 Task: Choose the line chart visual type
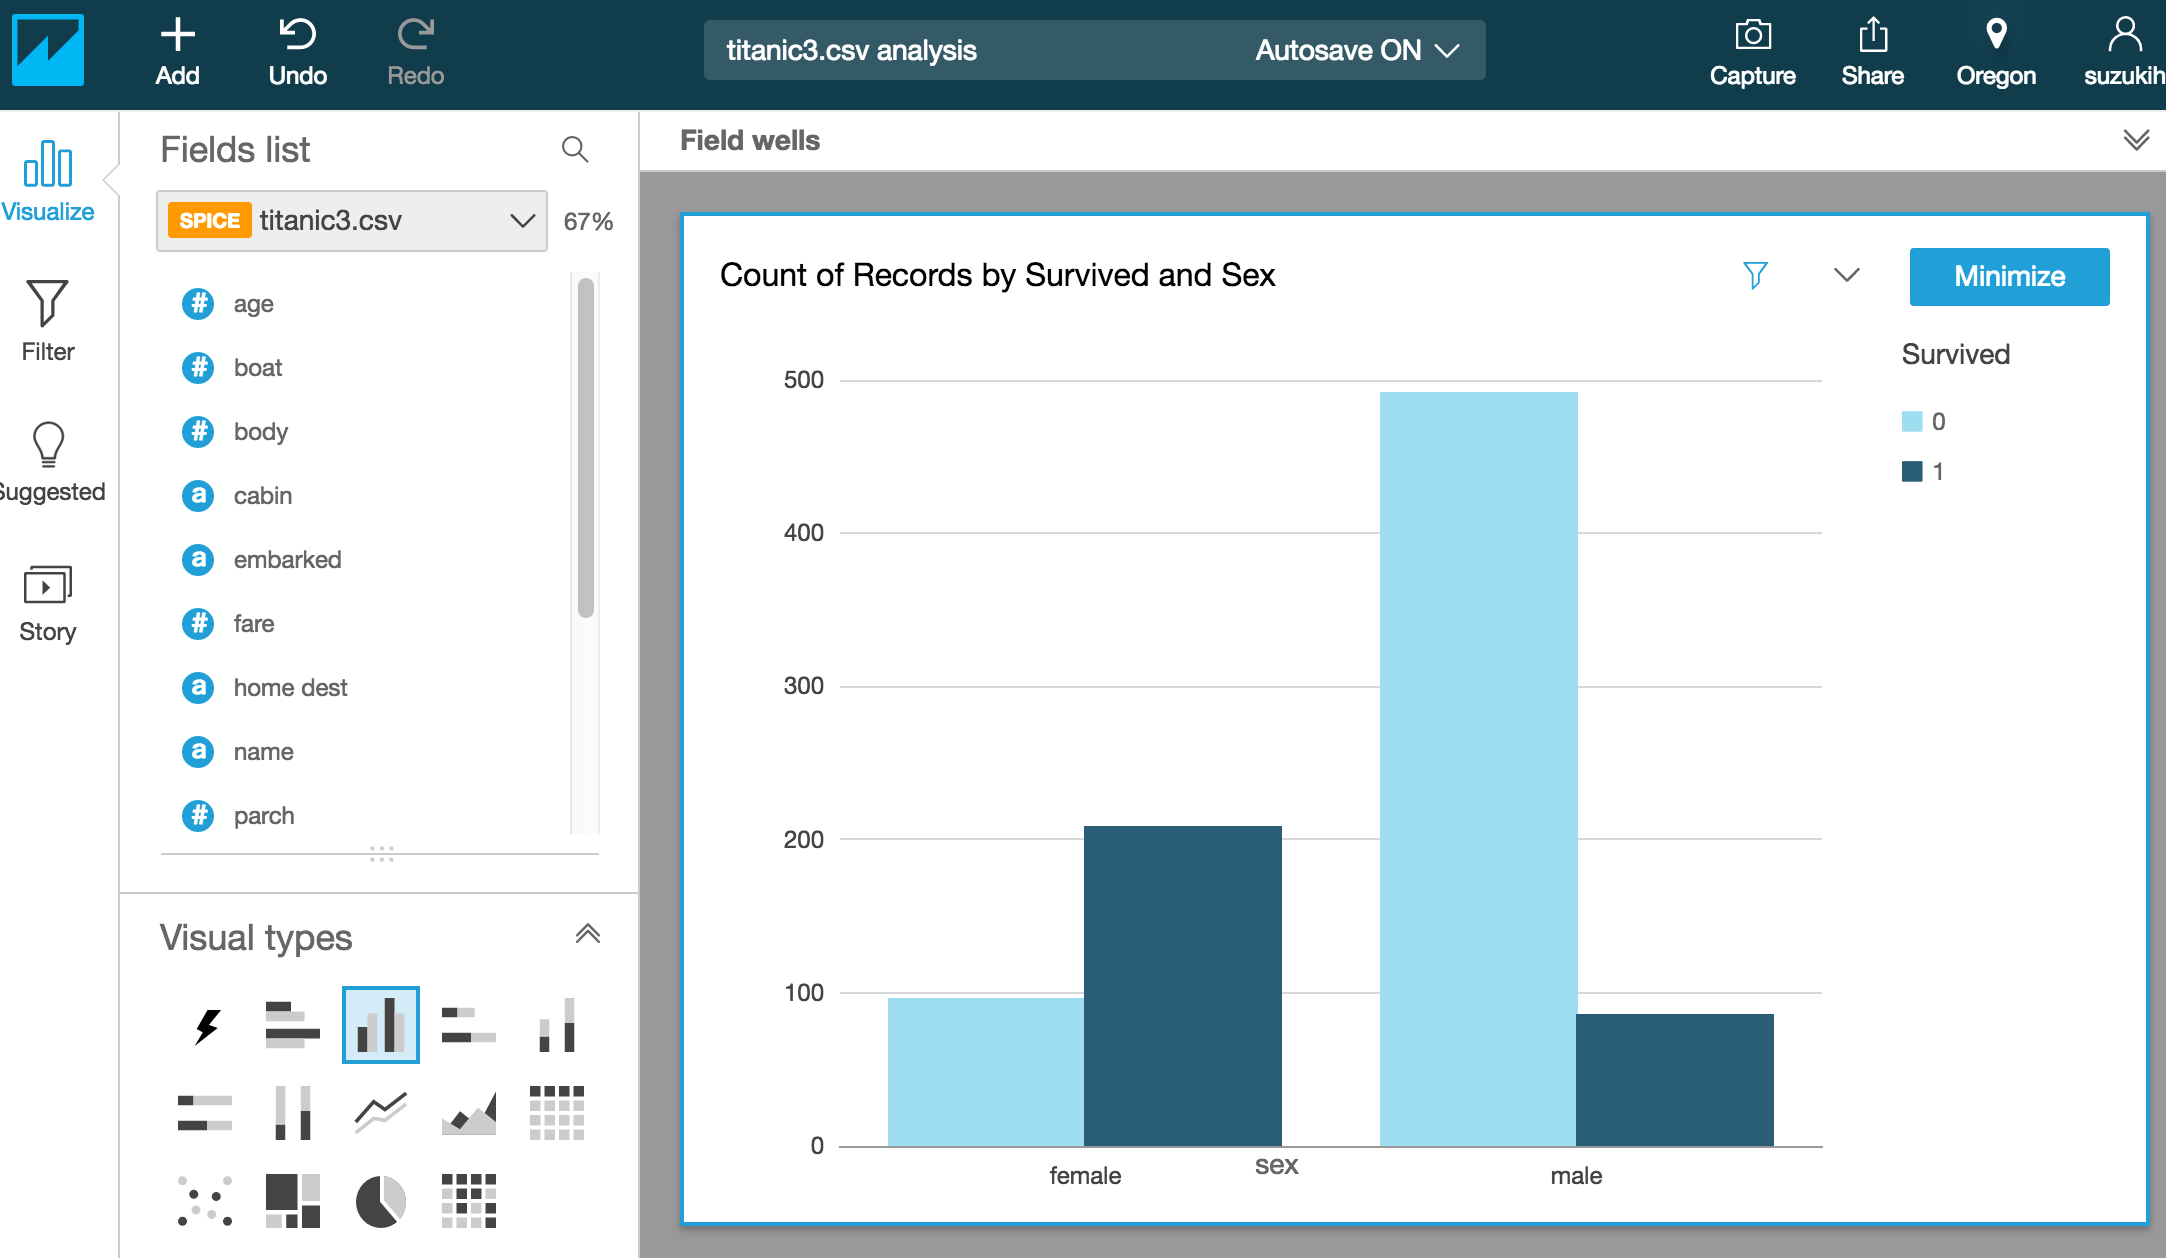(x=380, y=1112)
